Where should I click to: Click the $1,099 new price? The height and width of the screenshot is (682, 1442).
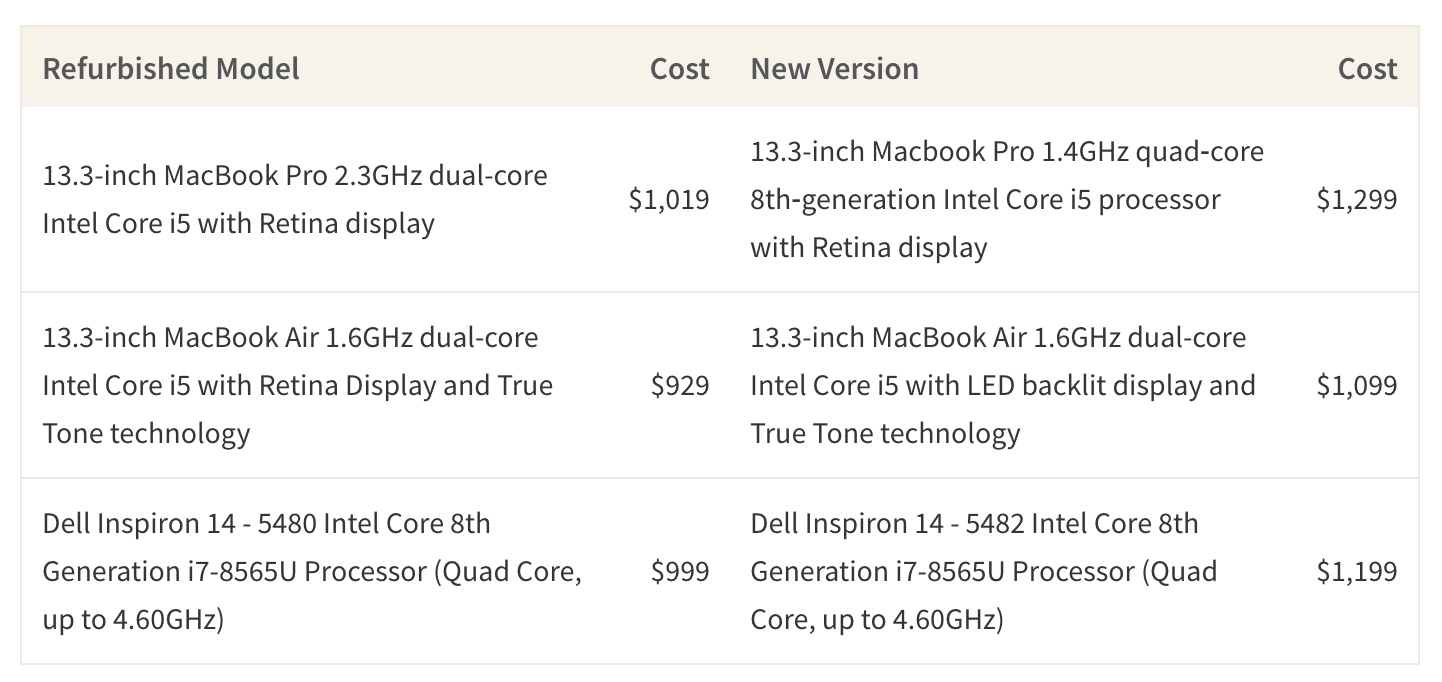pos(1357,385)
